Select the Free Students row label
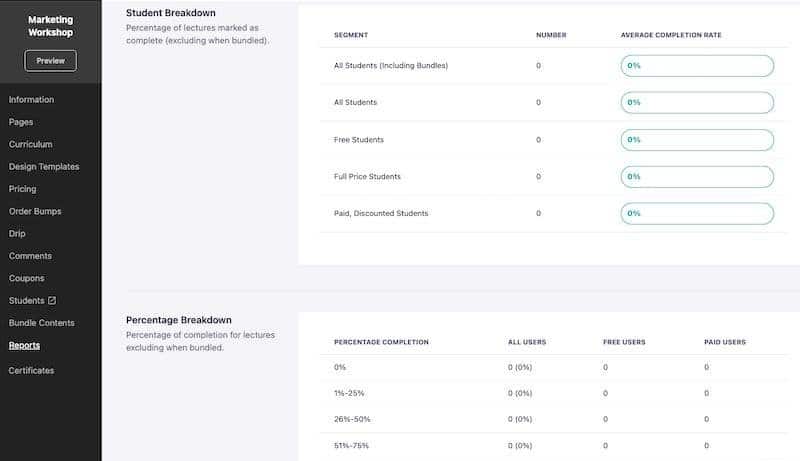 (x=359, y=140)
